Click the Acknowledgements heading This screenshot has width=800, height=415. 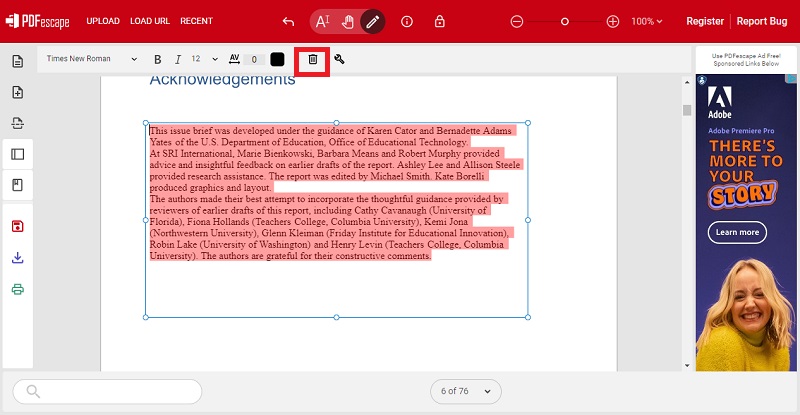222,80
